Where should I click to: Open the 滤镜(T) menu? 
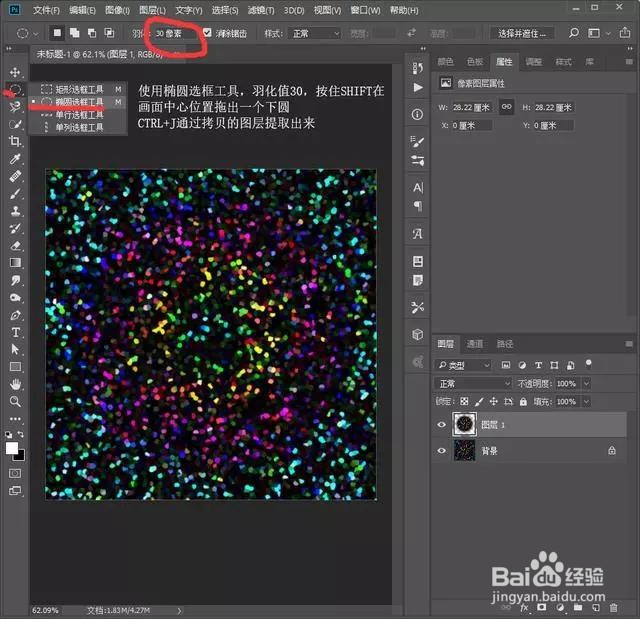261,10
